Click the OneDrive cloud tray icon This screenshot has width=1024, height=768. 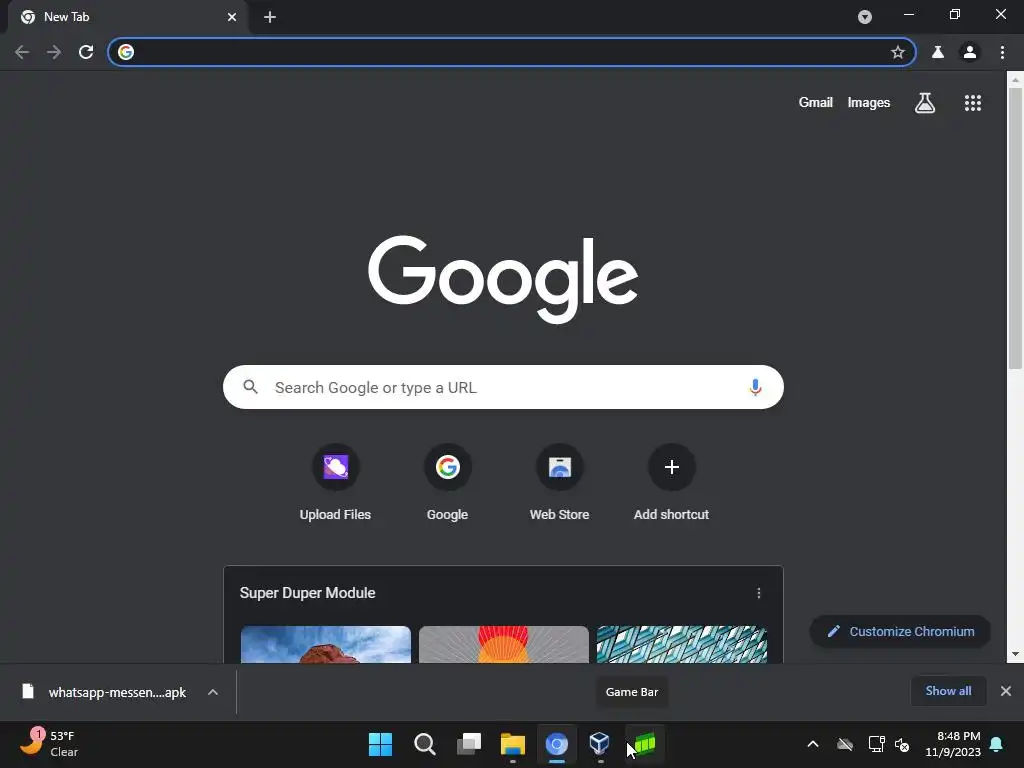845,744
